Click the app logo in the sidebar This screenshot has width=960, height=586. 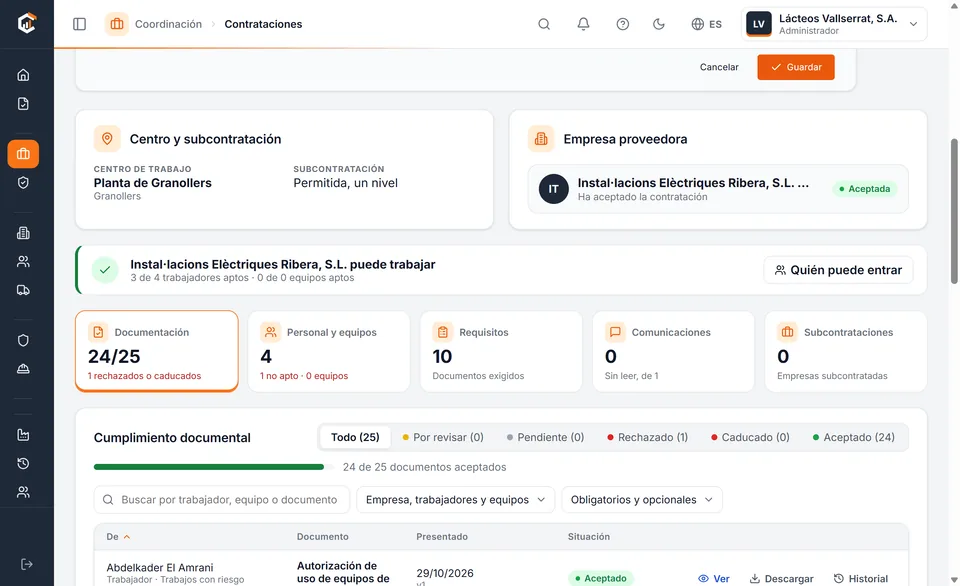point(26,23)
